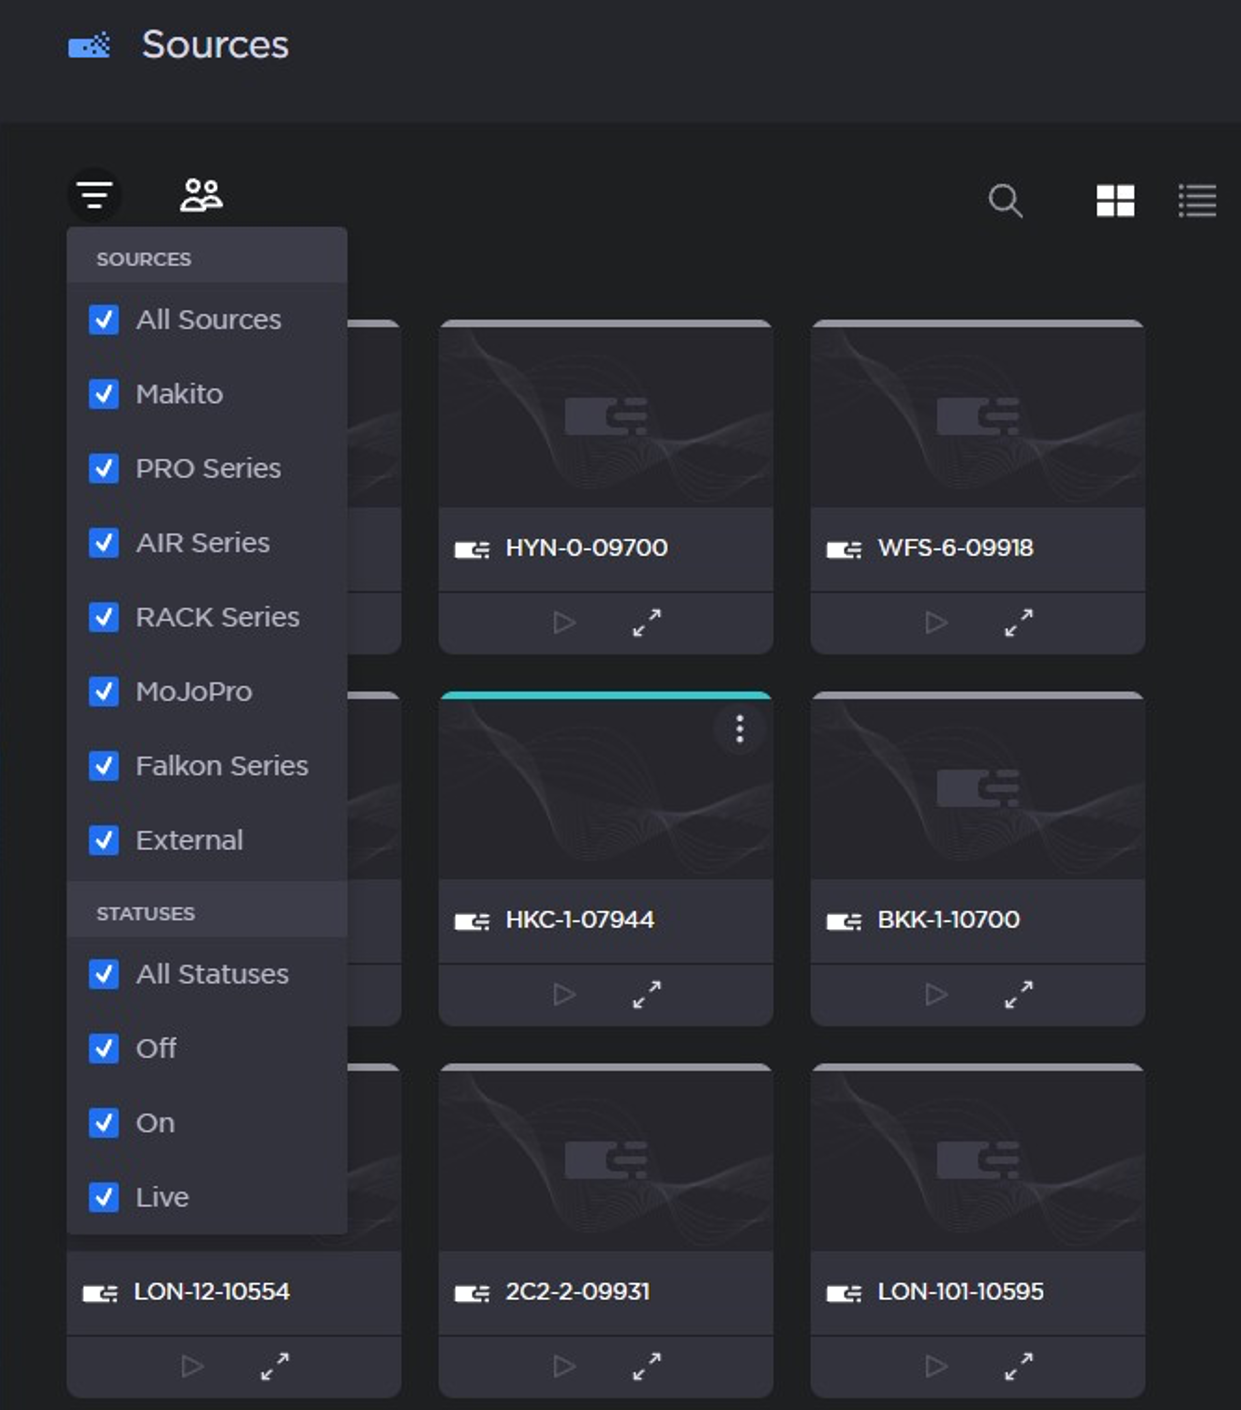This screenshot has height=1410, width=1241.
Task: Switch to grid view layout
Action: 1115,201
